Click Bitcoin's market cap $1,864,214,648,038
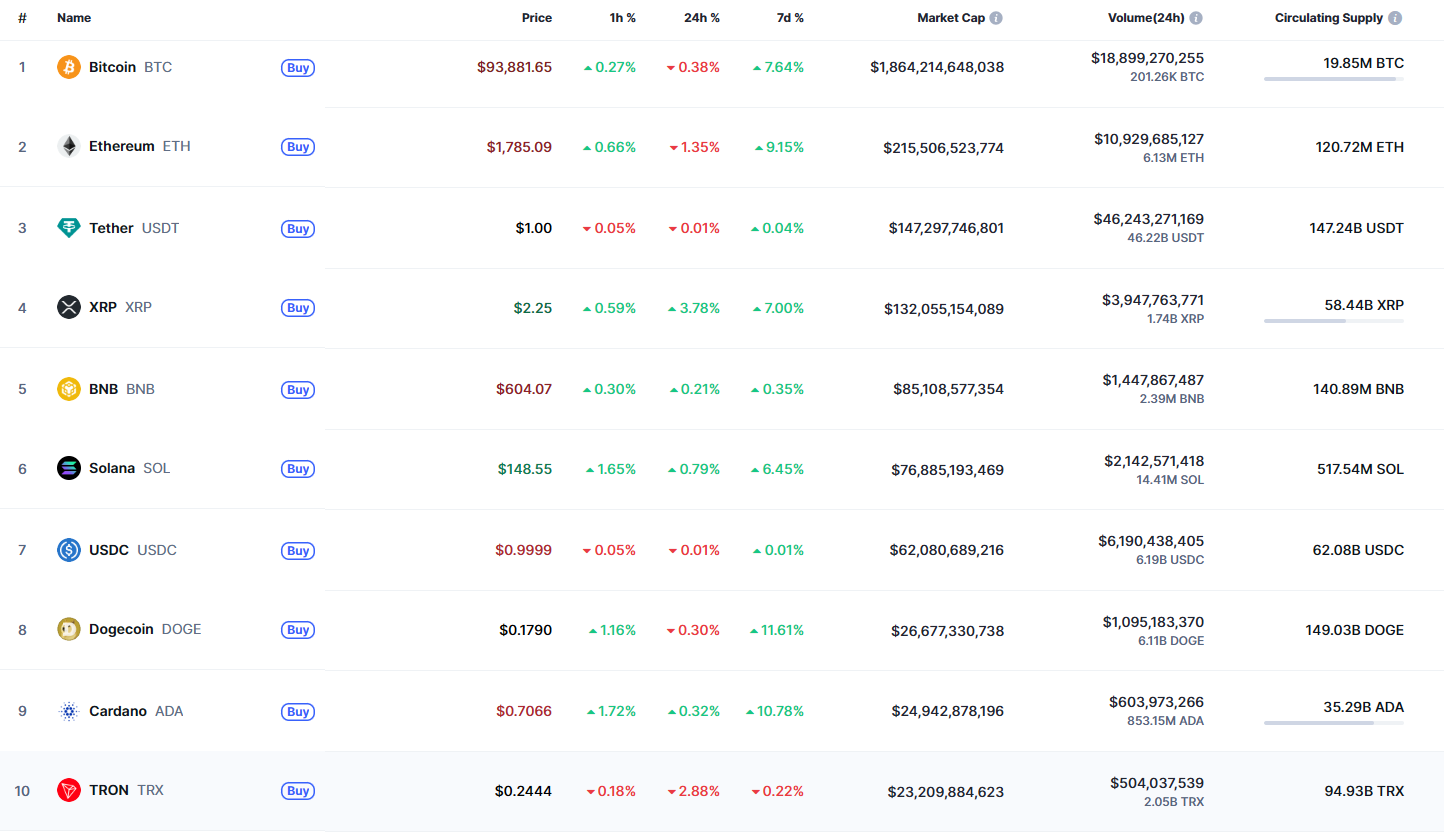The width and height of the screenshot is (1444, 835). click(x=937, y=67)
